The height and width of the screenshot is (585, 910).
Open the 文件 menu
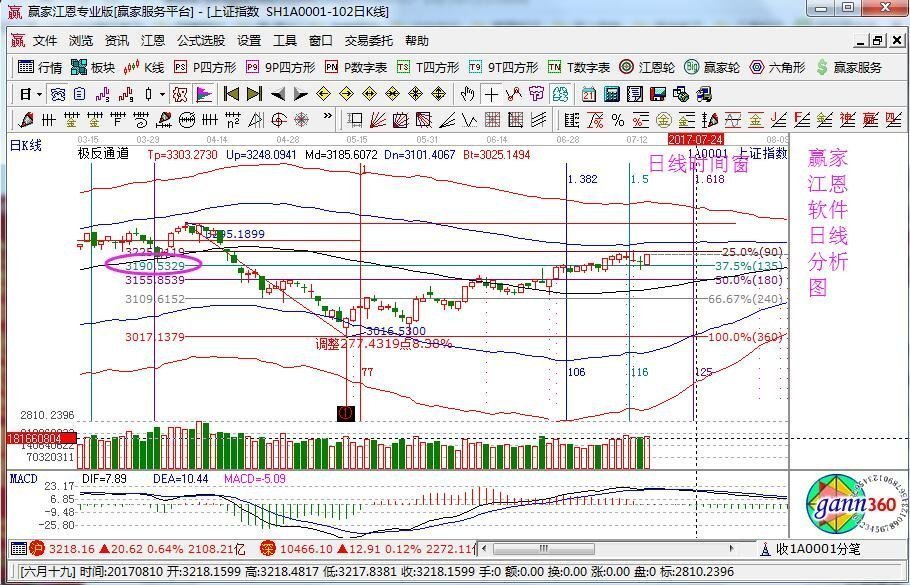(45, 41)
